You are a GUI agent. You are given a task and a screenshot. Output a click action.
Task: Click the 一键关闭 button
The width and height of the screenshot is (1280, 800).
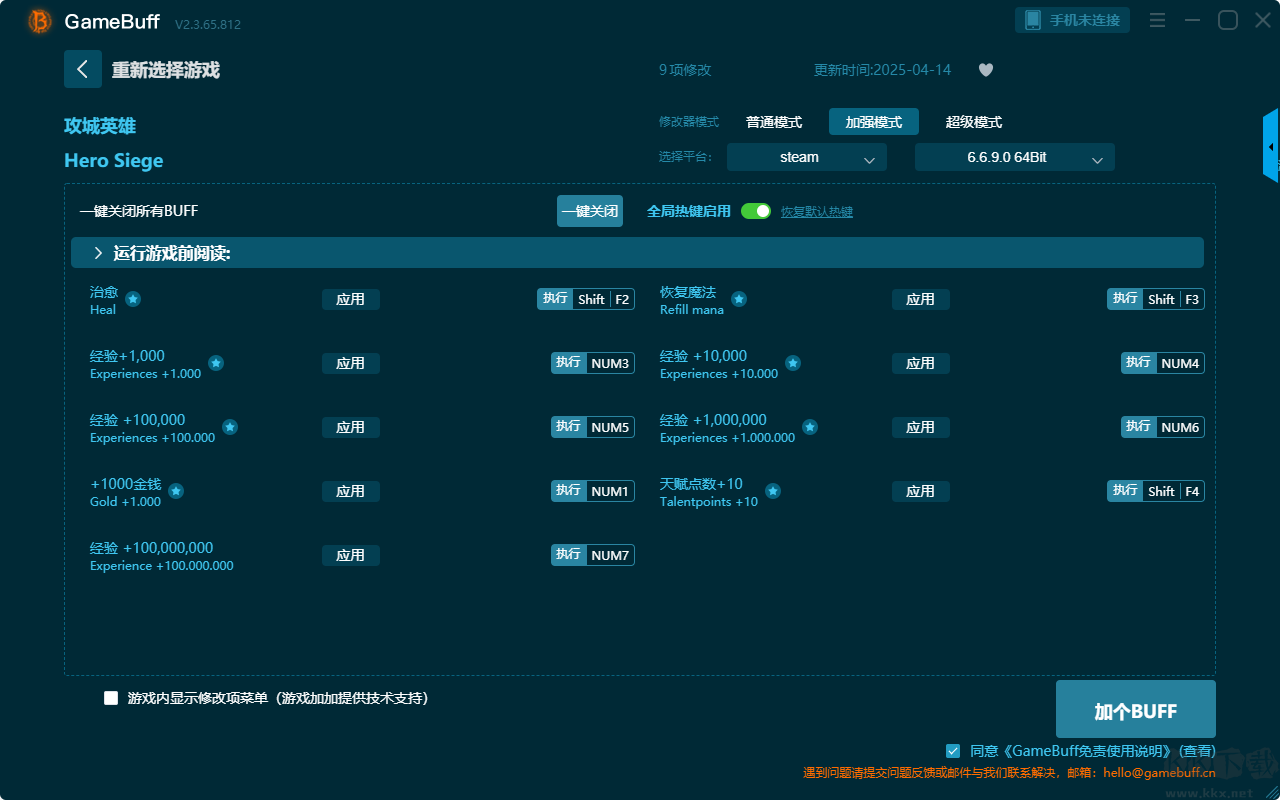pos(590,211)
